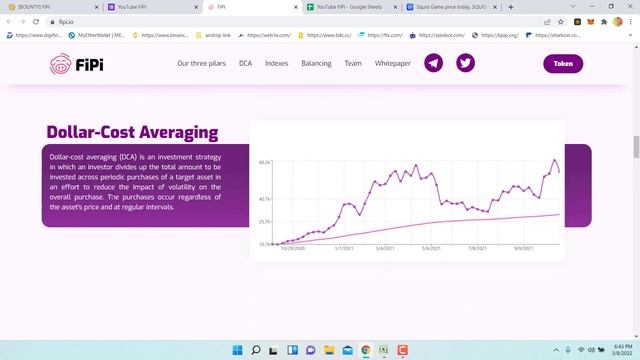
Task: Open the MetaMask fox extension
Action: pyautogui.click(x=591, y=22)
